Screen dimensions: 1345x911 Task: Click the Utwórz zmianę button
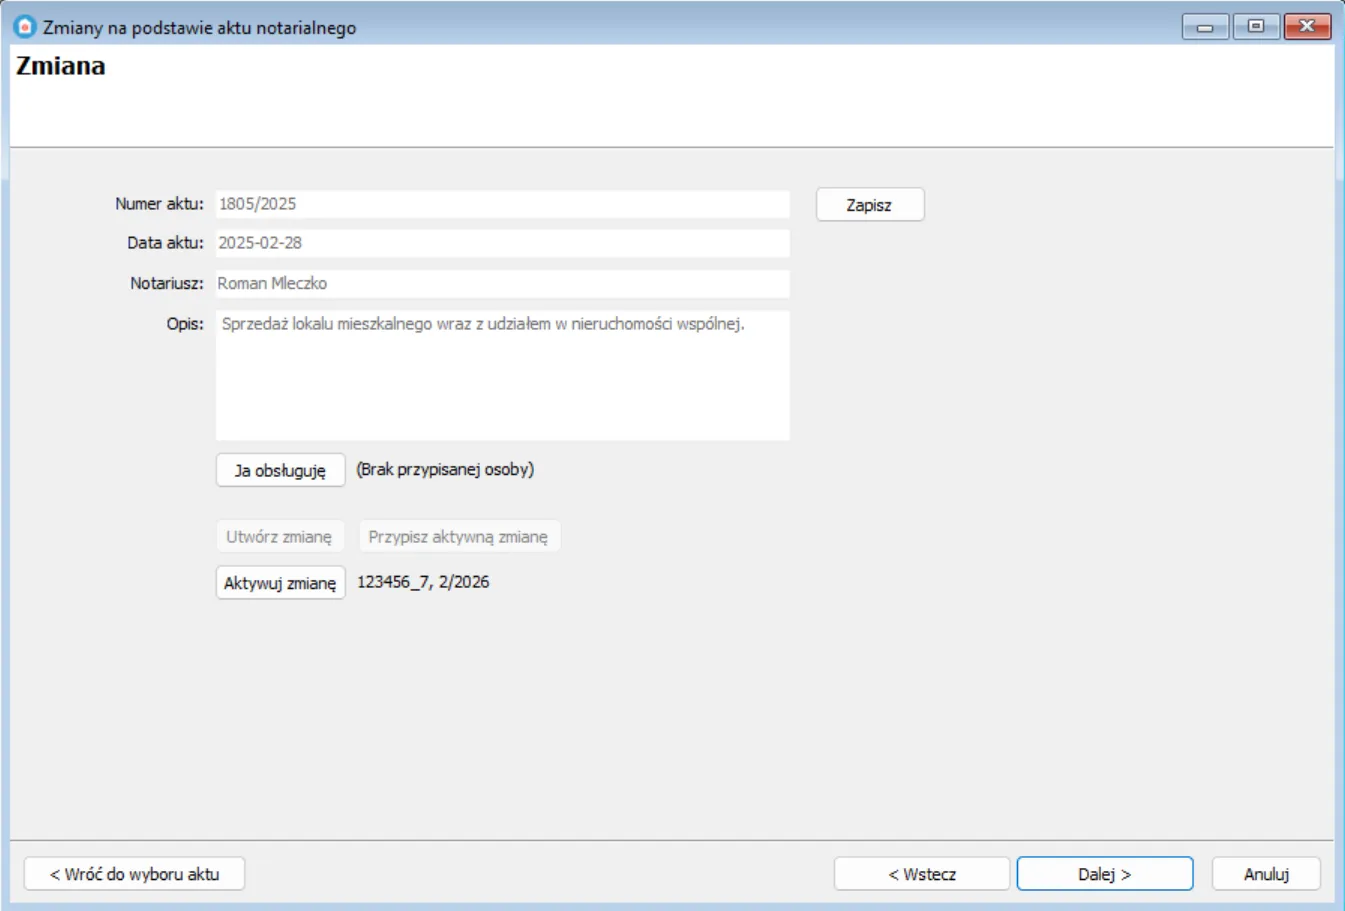(279, 537)
